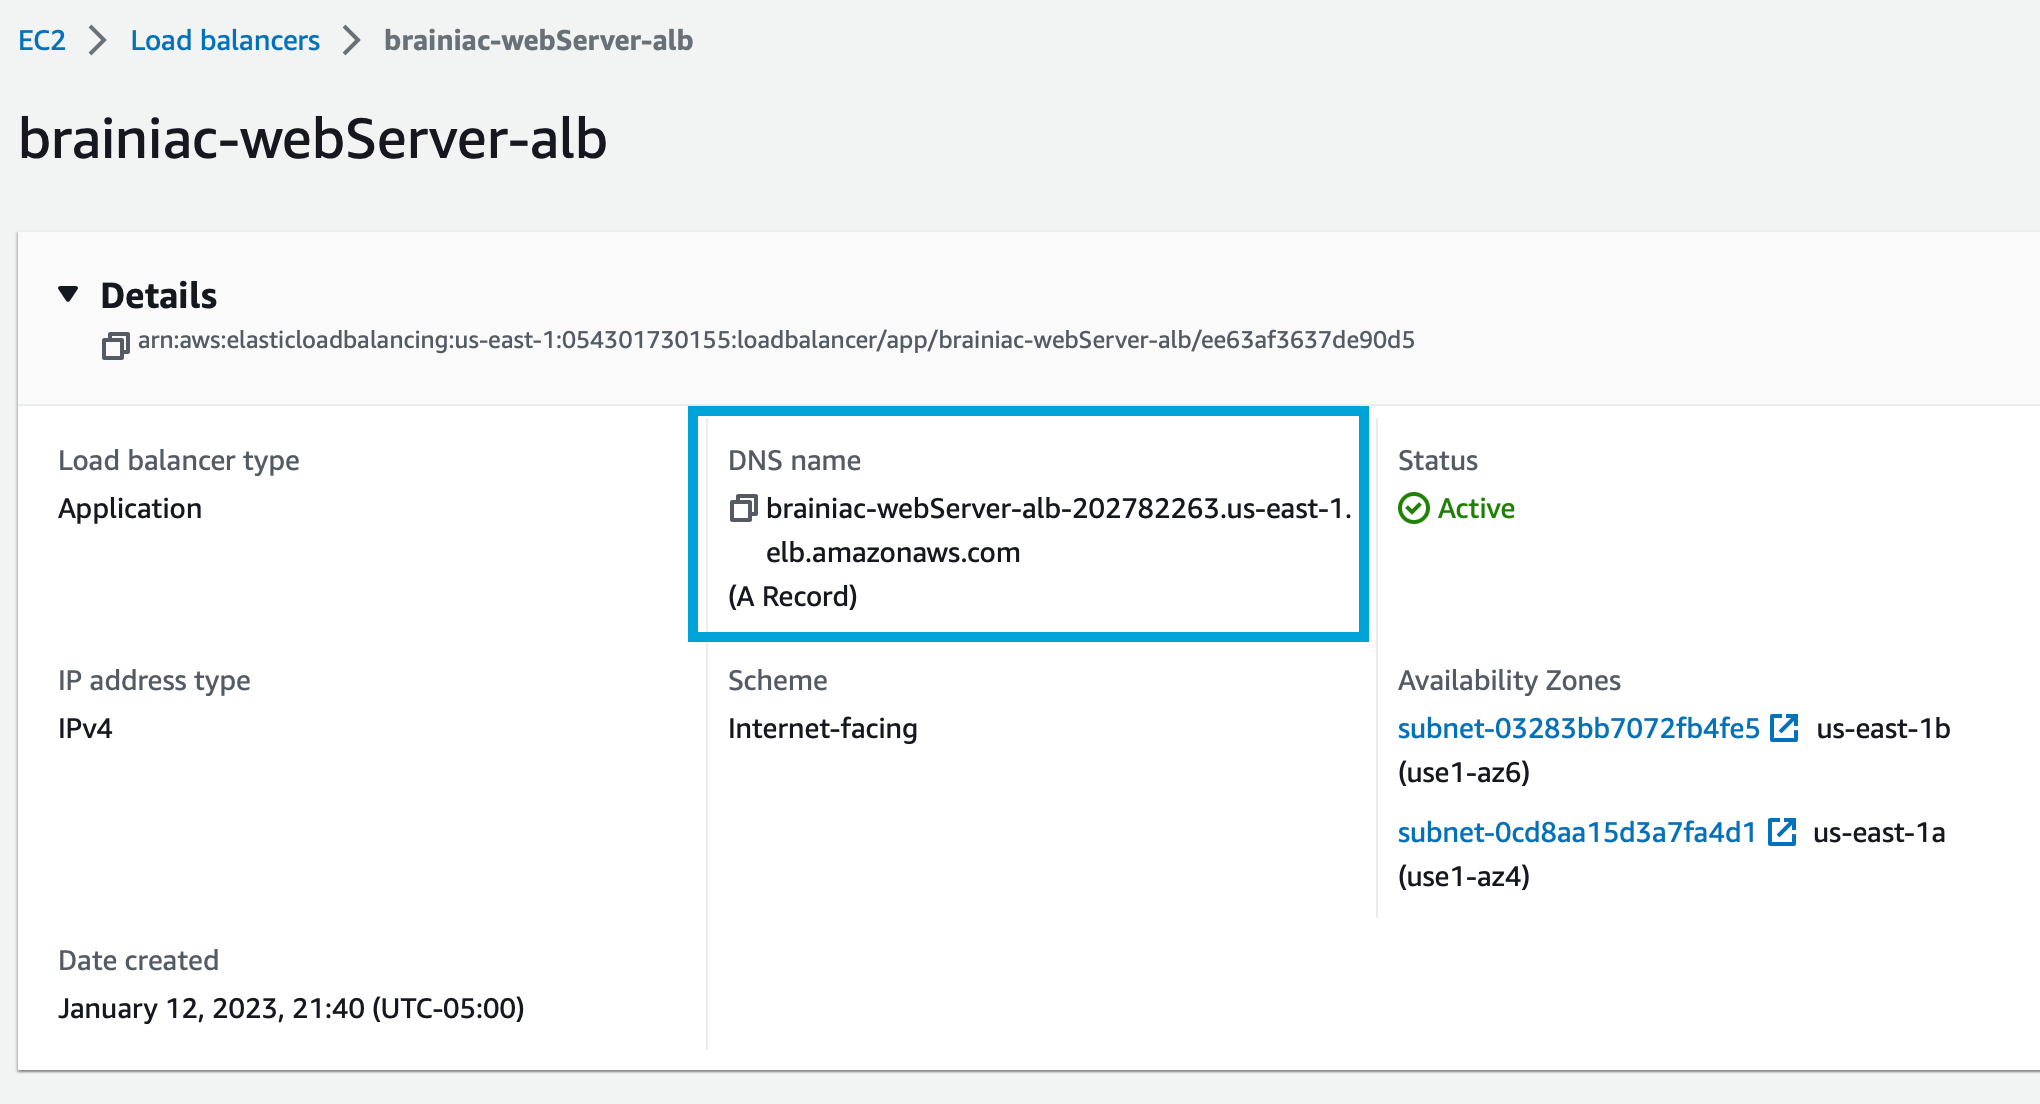Click the green Active status check icon
The image size is (2040, 1104).
[1413, 508]
